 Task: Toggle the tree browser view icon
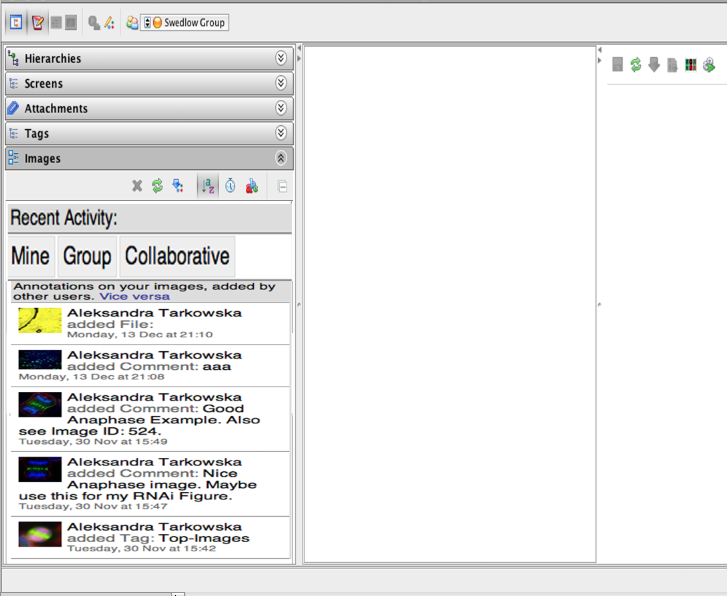point(16,22)
